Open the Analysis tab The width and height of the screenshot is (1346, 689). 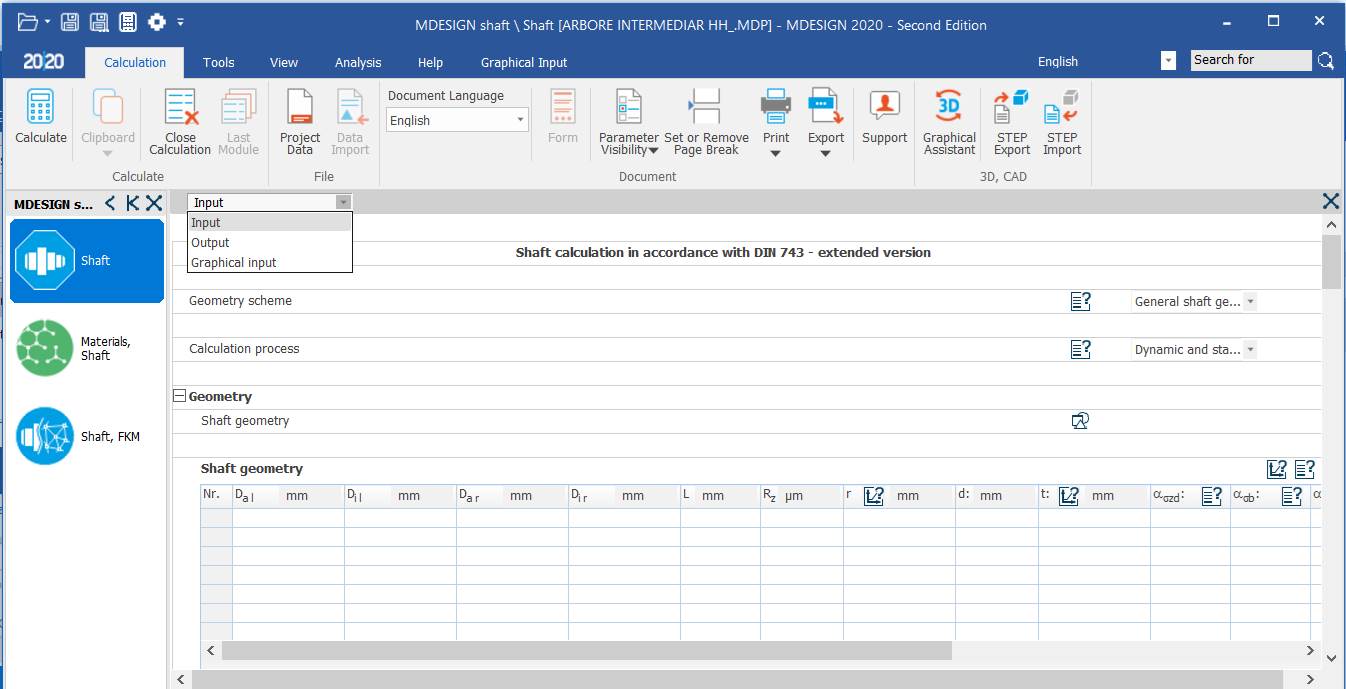358,62
